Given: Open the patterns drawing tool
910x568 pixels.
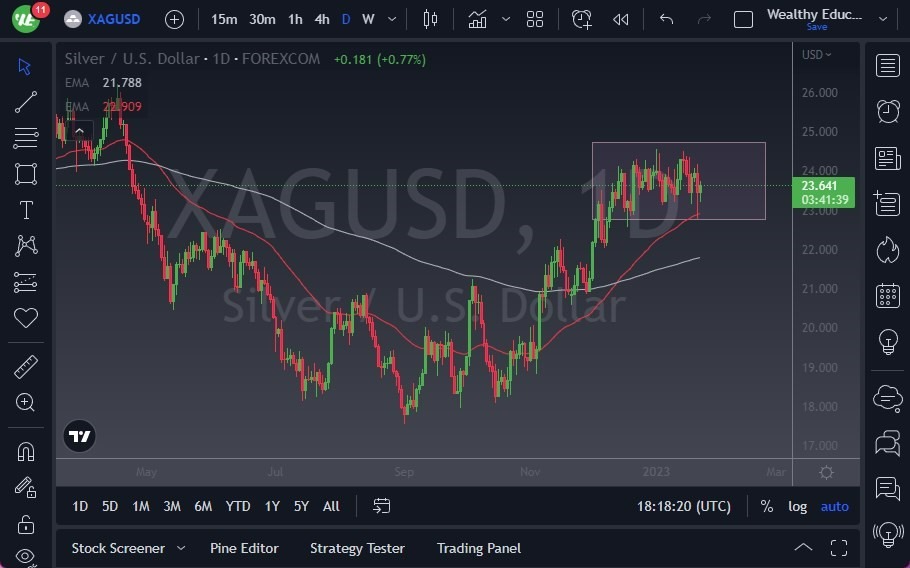Looking at the screenshot, I should pyautogui.click(x=26, y=246).
